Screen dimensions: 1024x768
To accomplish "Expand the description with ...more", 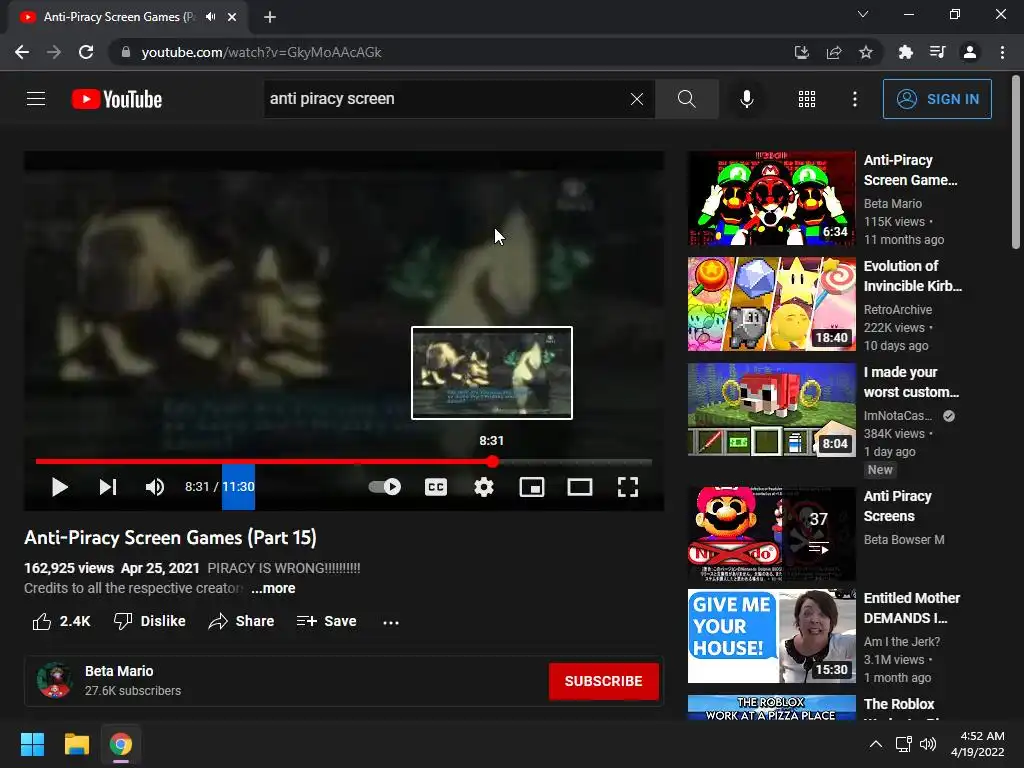I will [x=273, y=588].
